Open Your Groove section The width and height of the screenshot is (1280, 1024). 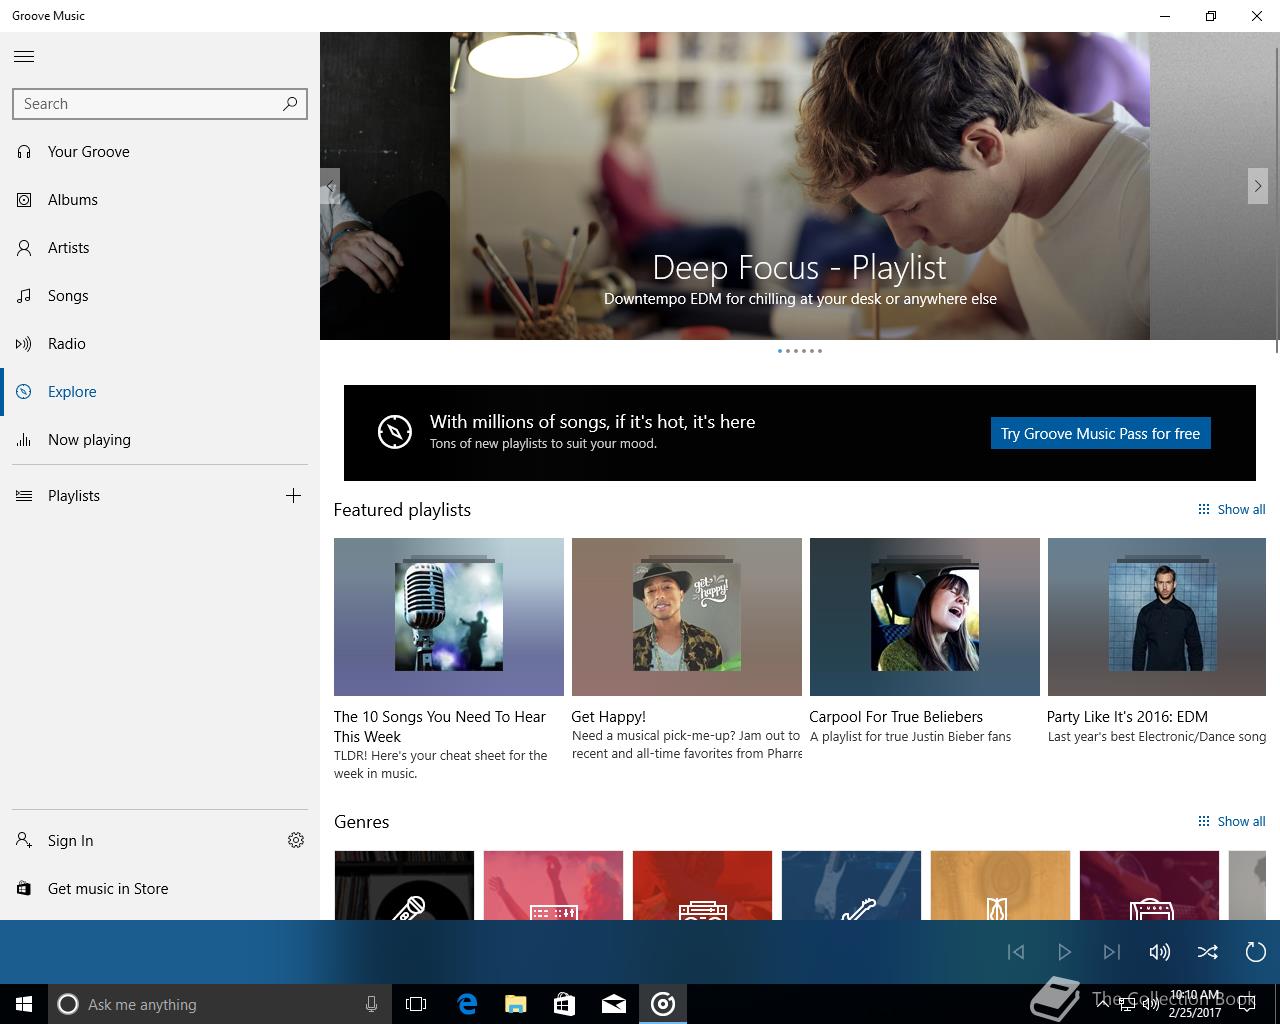coord(160,152)
